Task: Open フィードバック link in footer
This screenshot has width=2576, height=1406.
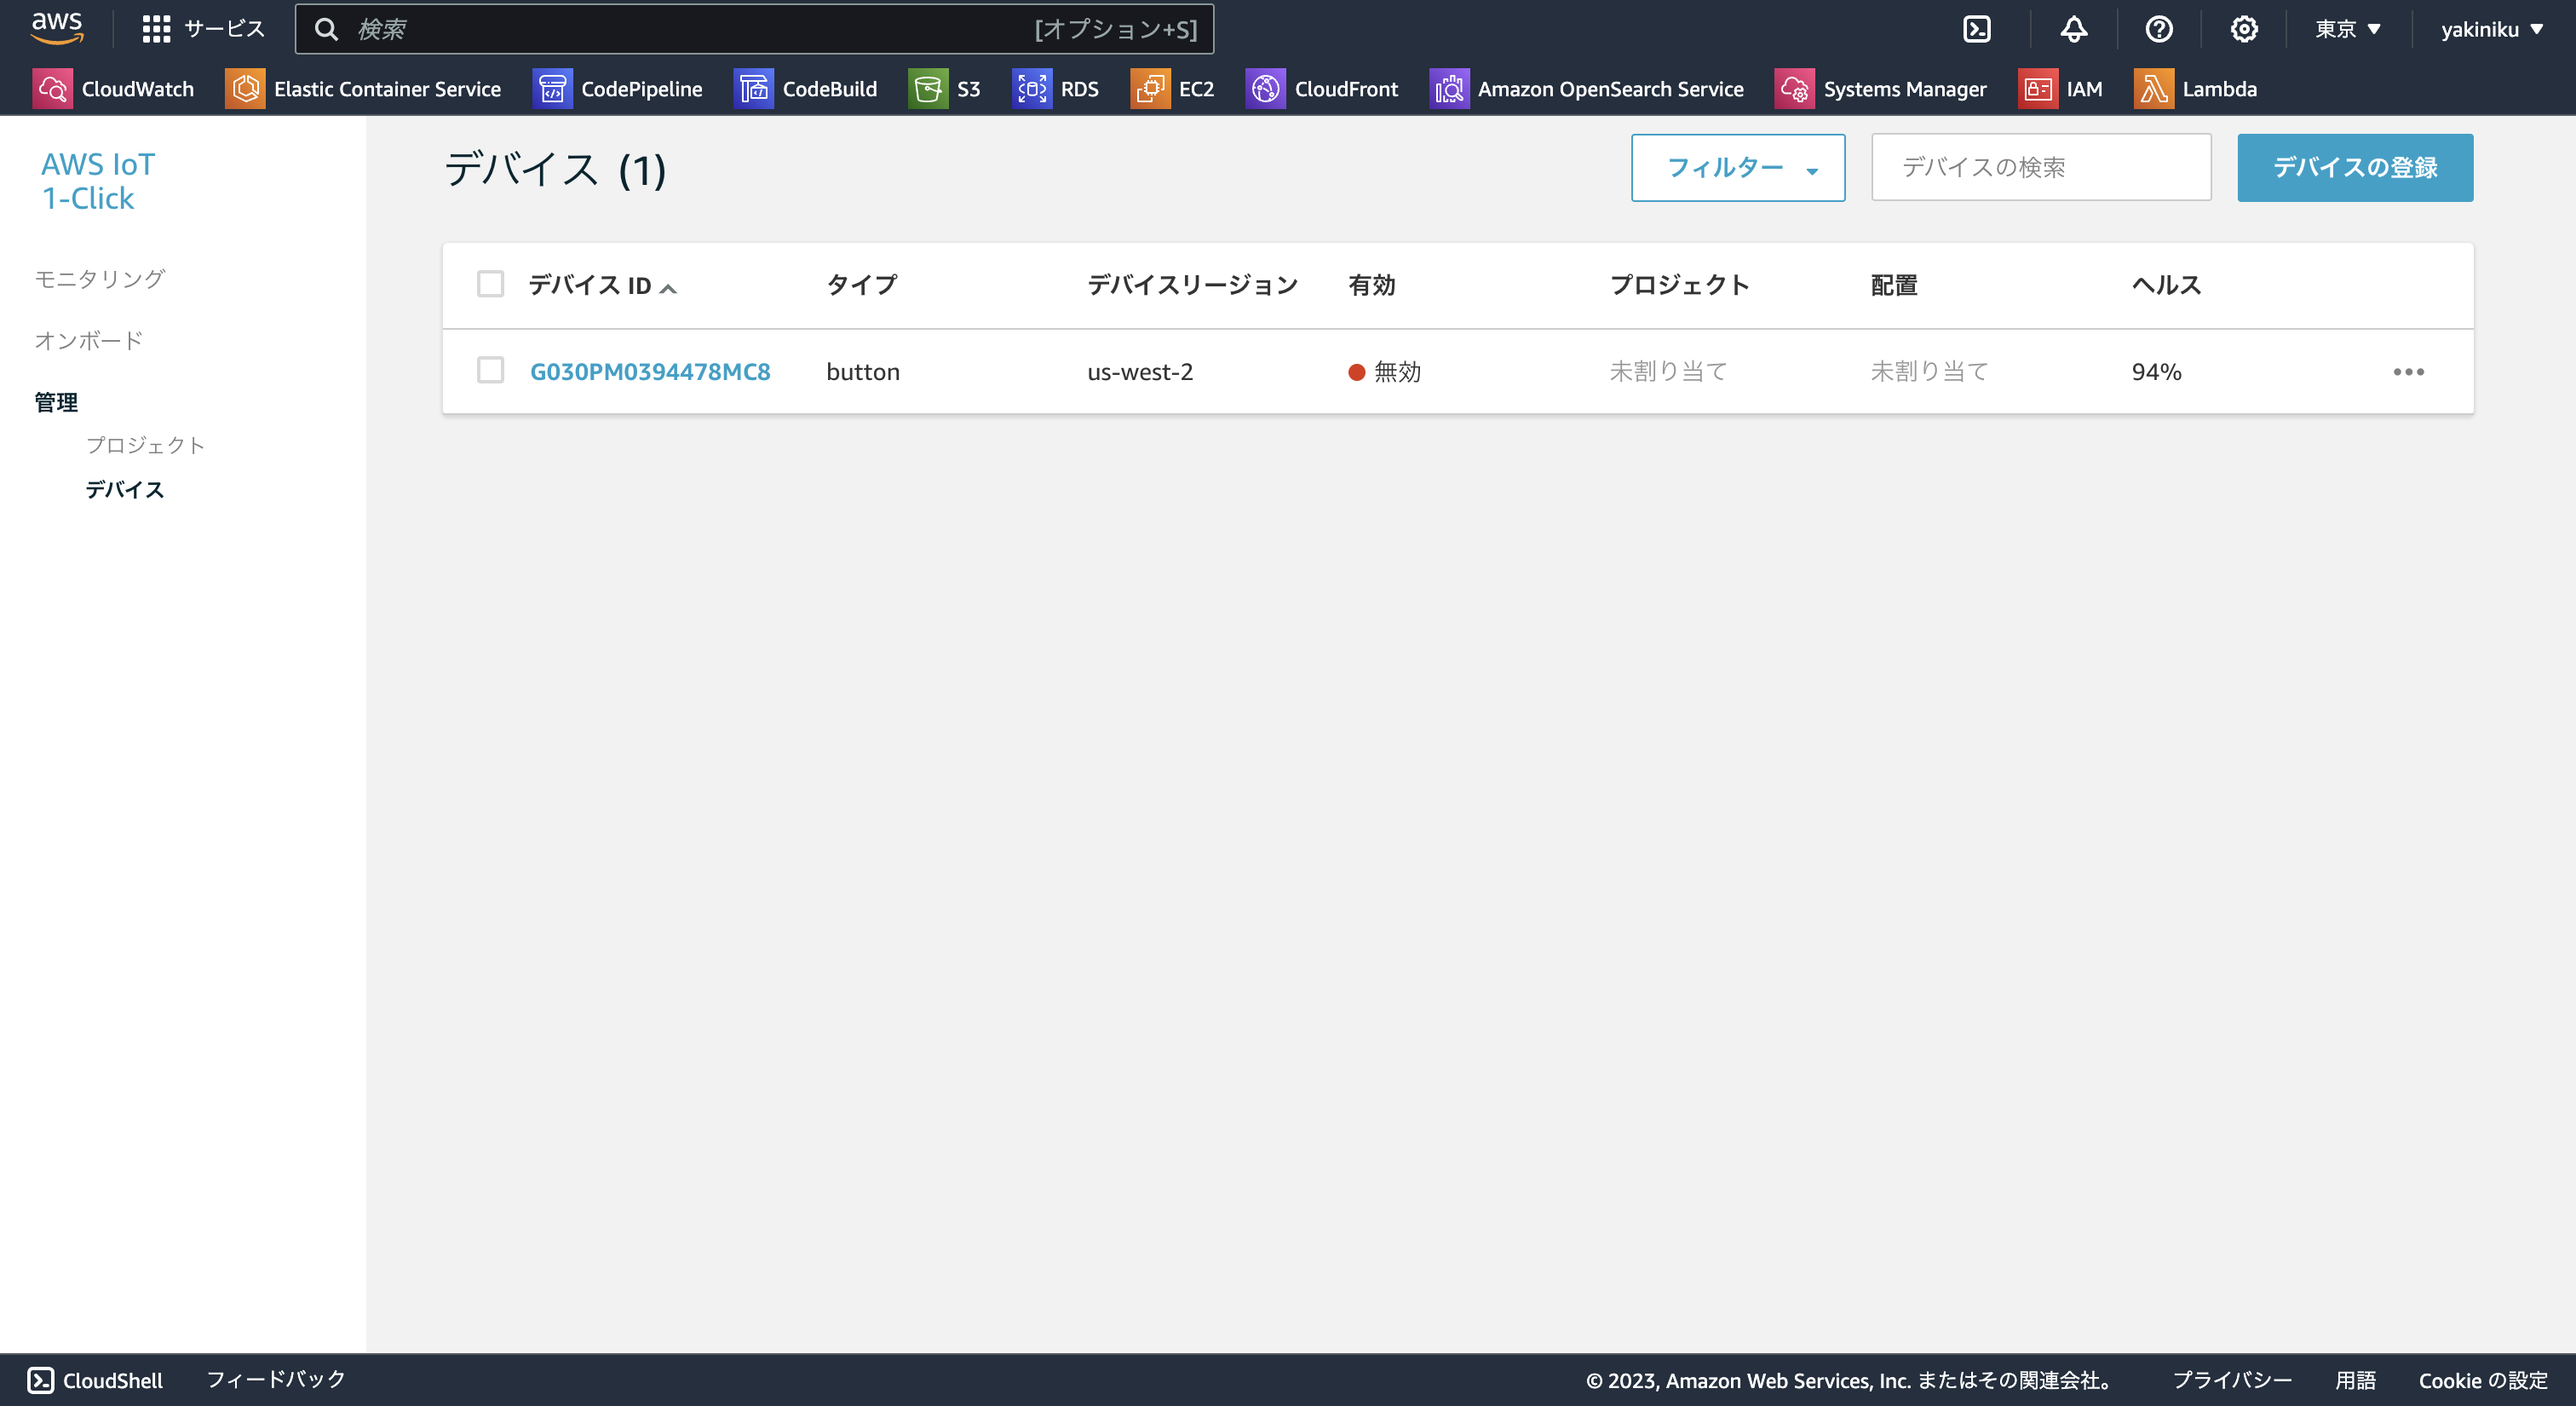Action: tap(276, 1380)
